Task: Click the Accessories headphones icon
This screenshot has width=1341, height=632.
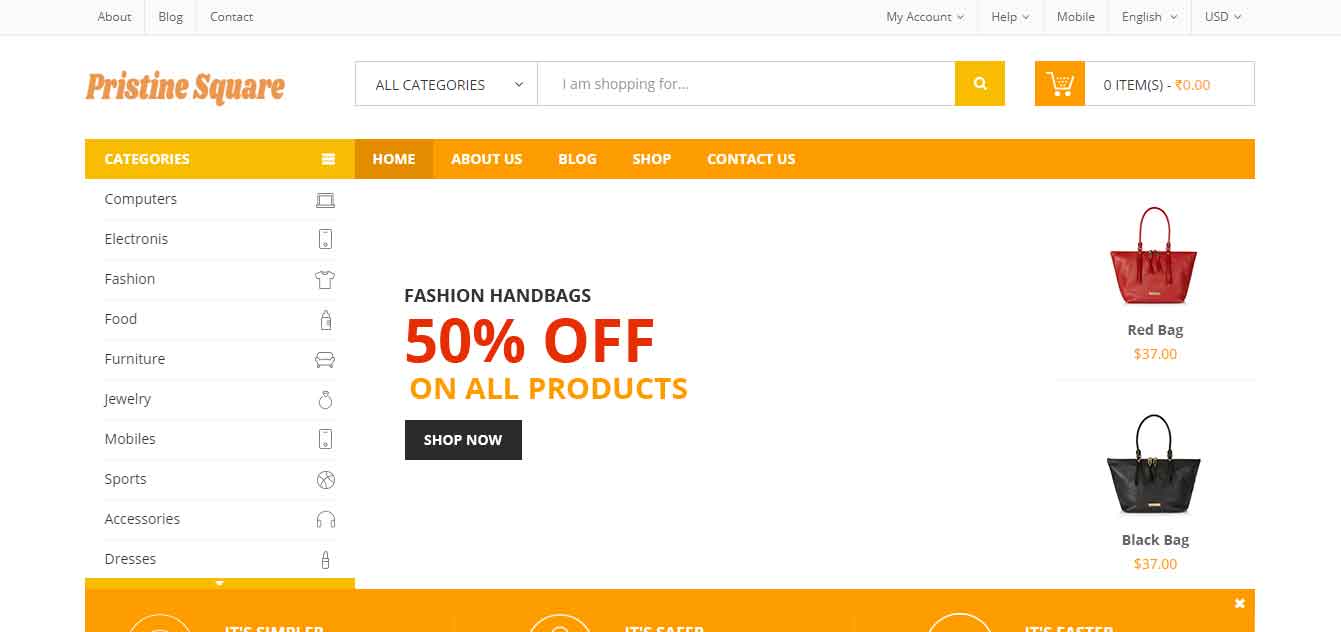Action: [325, 520]
